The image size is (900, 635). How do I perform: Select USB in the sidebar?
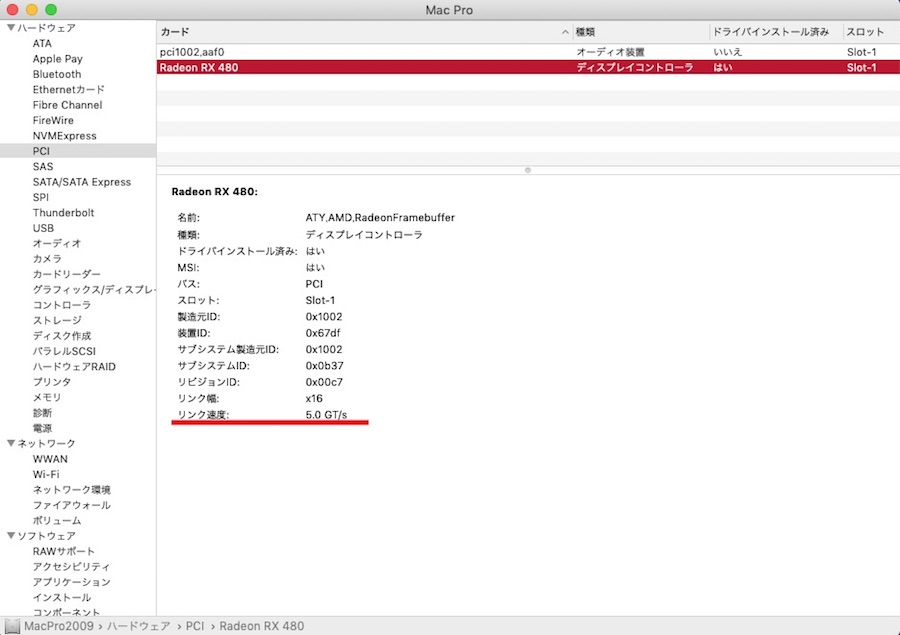click(43, 228)
